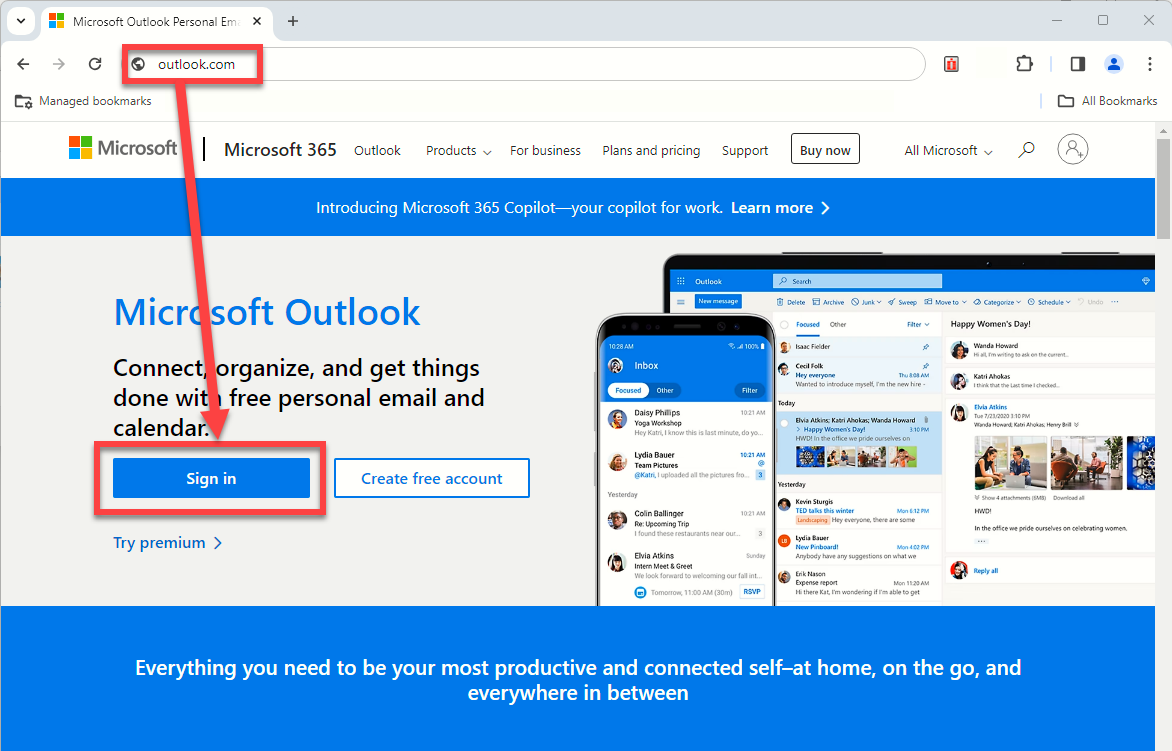The width and height of the screenshot is (1172, 751).
Task: Open the tab search dropdown arrow
Action: click(x=21, y=21)
